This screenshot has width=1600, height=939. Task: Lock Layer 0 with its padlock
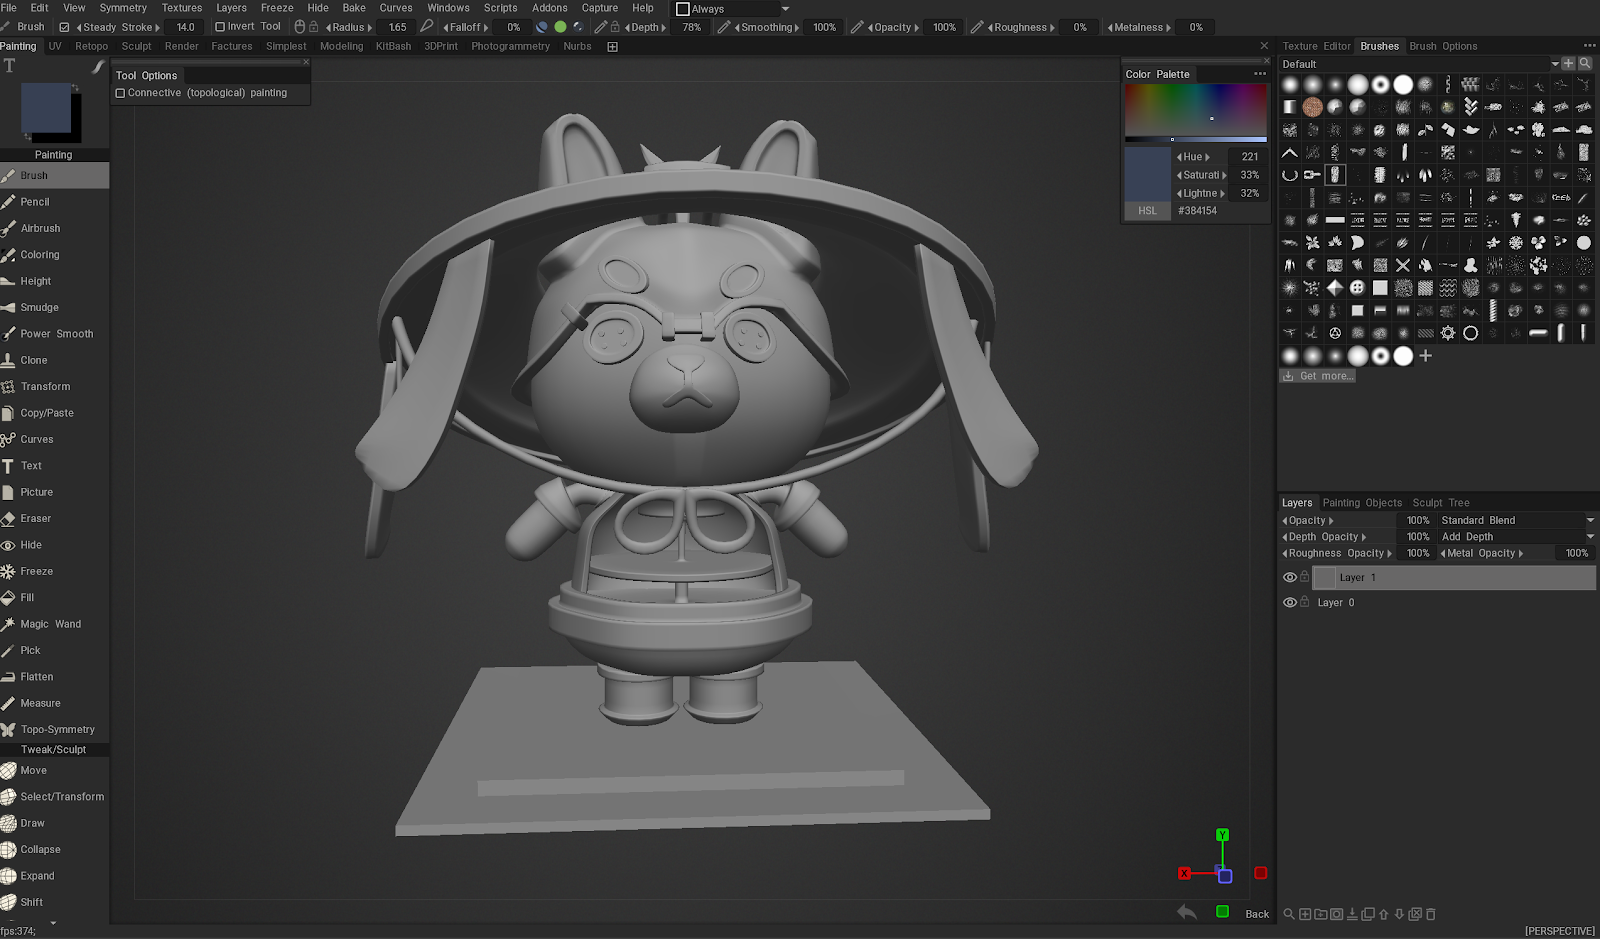click(1304, 602)
